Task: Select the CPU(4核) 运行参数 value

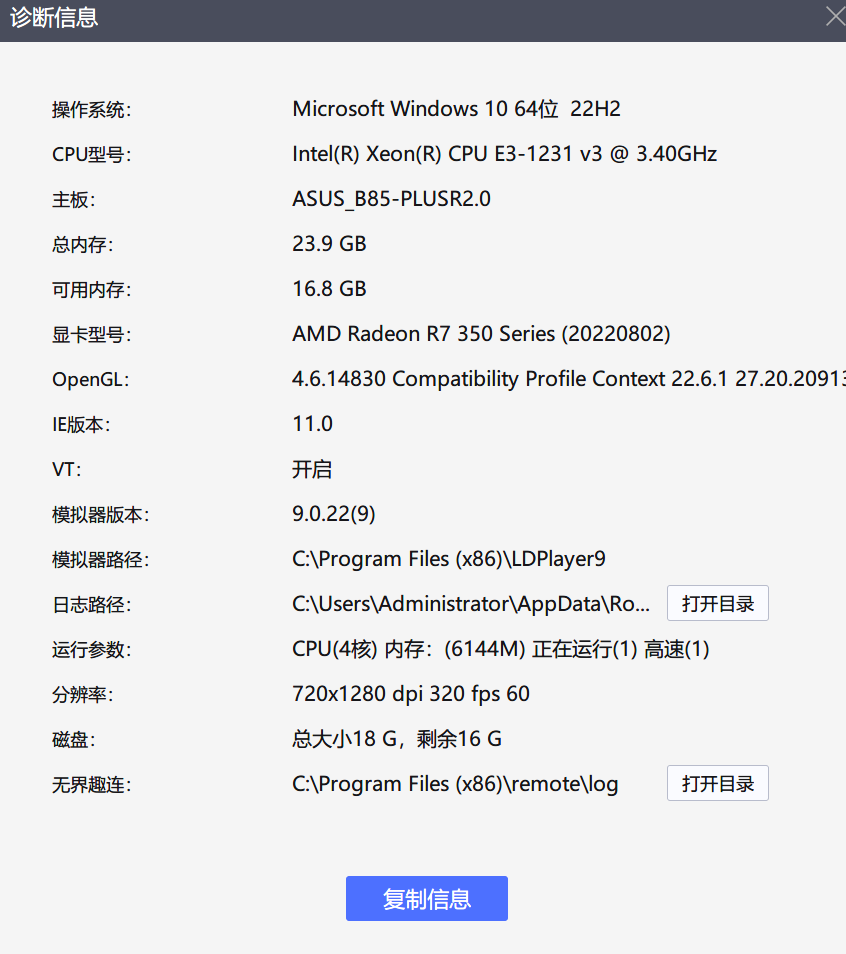Action: [x=501, y=649]
